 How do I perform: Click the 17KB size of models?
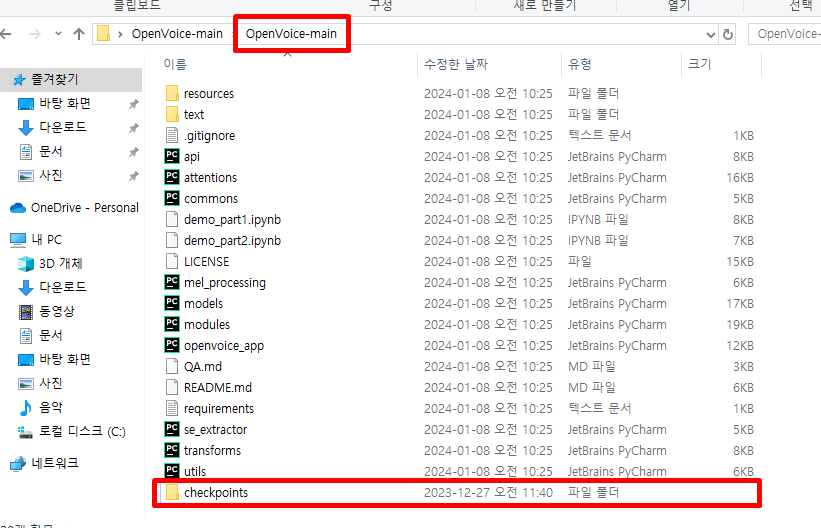click(740, 304)
